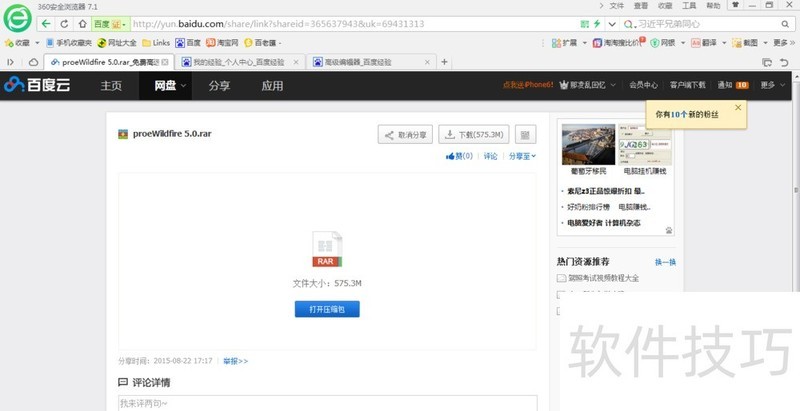Reload the page with refresh icon
The image size is (800, 411).
coord(64,24)
